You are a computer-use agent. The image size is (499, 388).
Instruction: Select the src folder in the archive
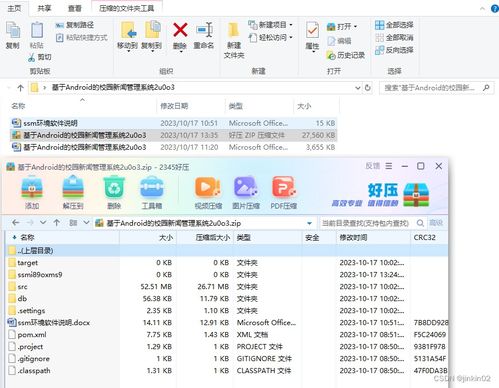(22, 287)
